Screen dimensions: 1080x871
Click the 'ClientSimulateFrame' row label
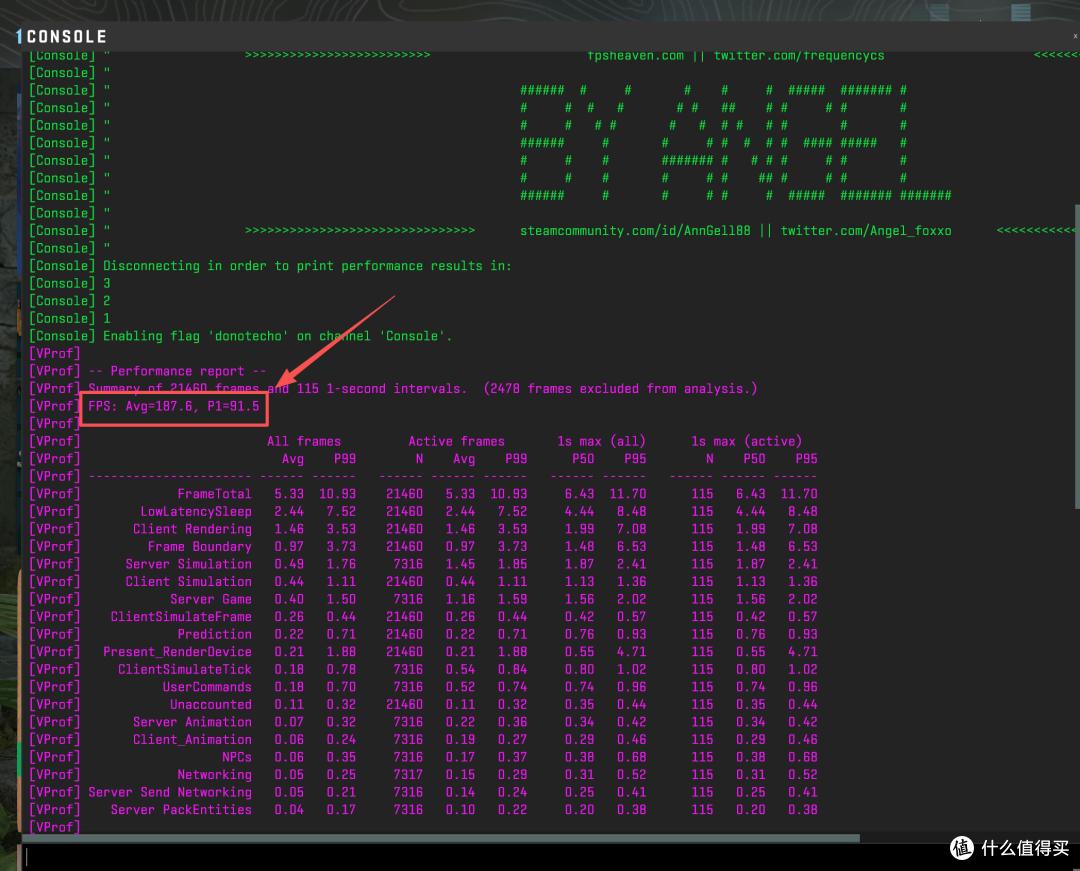(x=181, y=617)
